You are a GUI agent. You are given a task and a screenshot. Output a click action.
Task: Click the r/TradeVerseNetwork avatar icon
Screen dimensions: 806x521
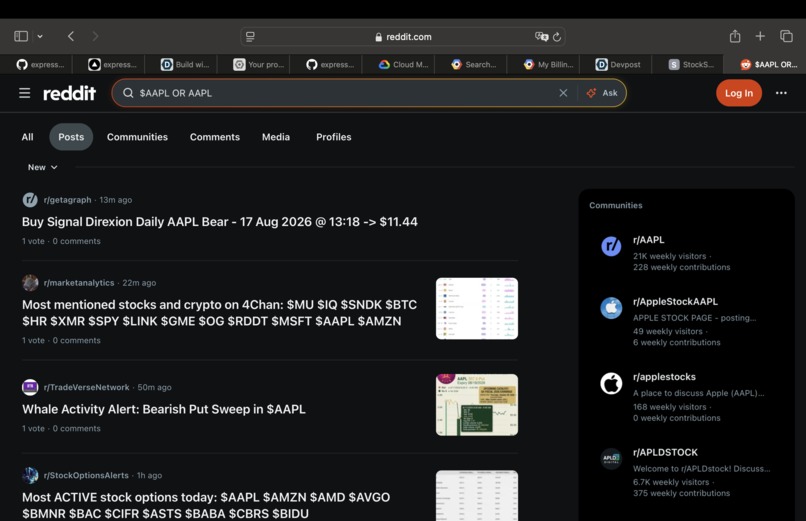pyautogui.click(x=30, y=387)
